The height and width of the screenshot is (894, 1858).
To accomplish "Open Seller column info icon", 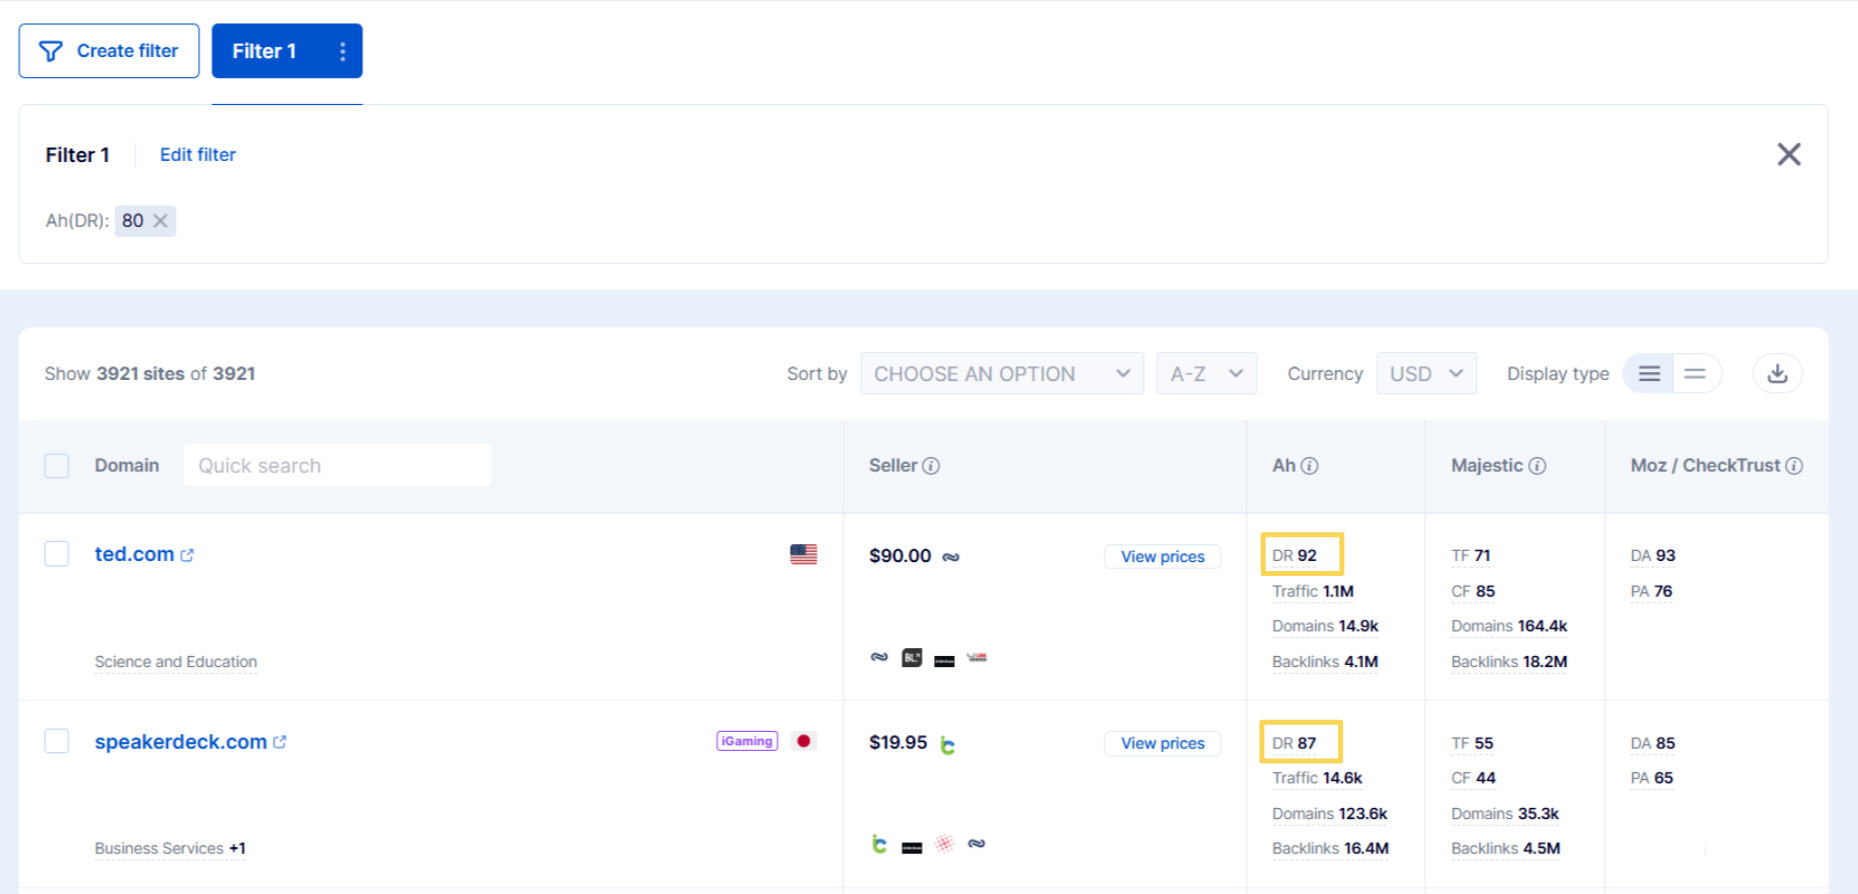I will click(x=931, y=466).
